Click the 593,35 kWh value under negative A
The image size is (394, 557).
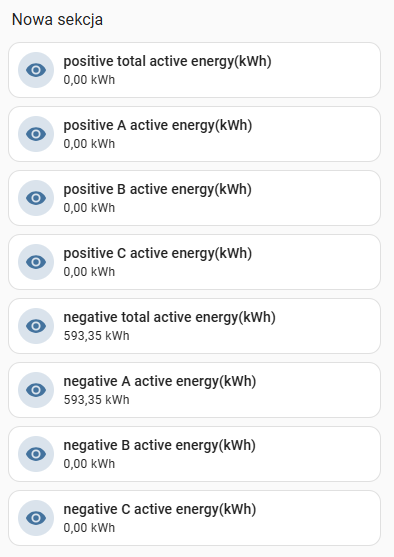pos(96,400)
